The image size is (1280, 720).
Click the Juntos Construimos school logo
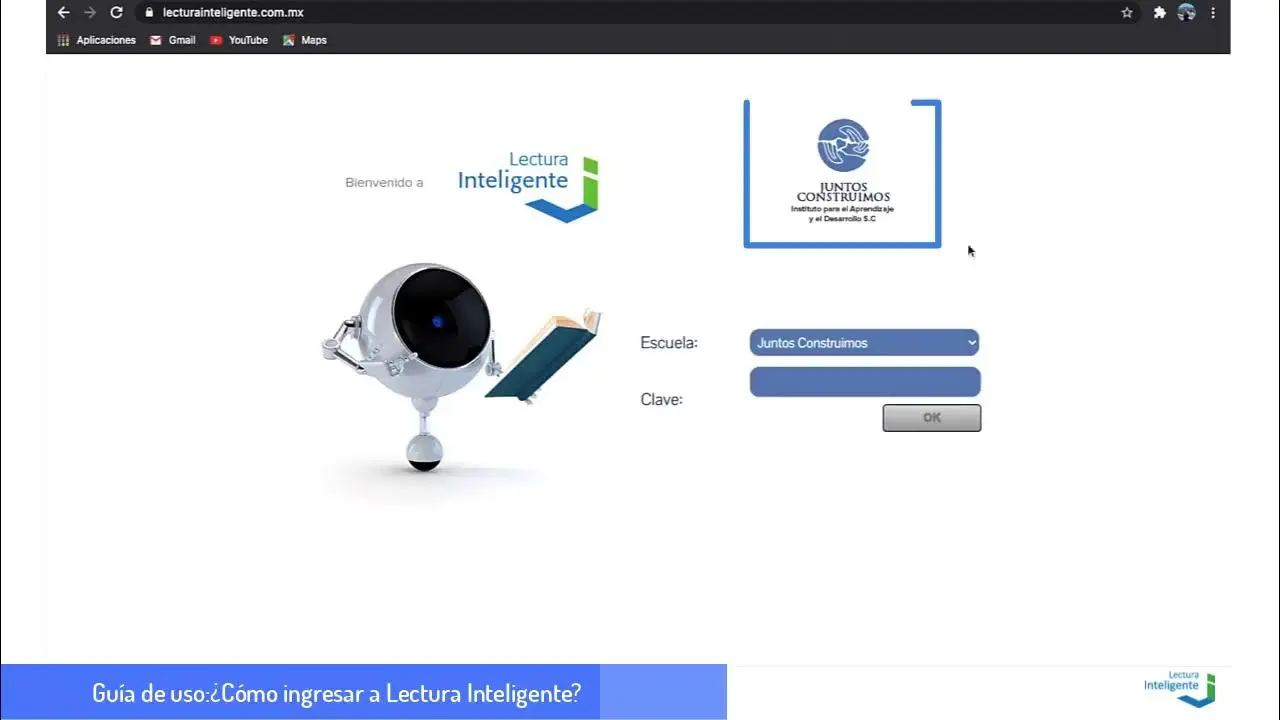(843, 173)
